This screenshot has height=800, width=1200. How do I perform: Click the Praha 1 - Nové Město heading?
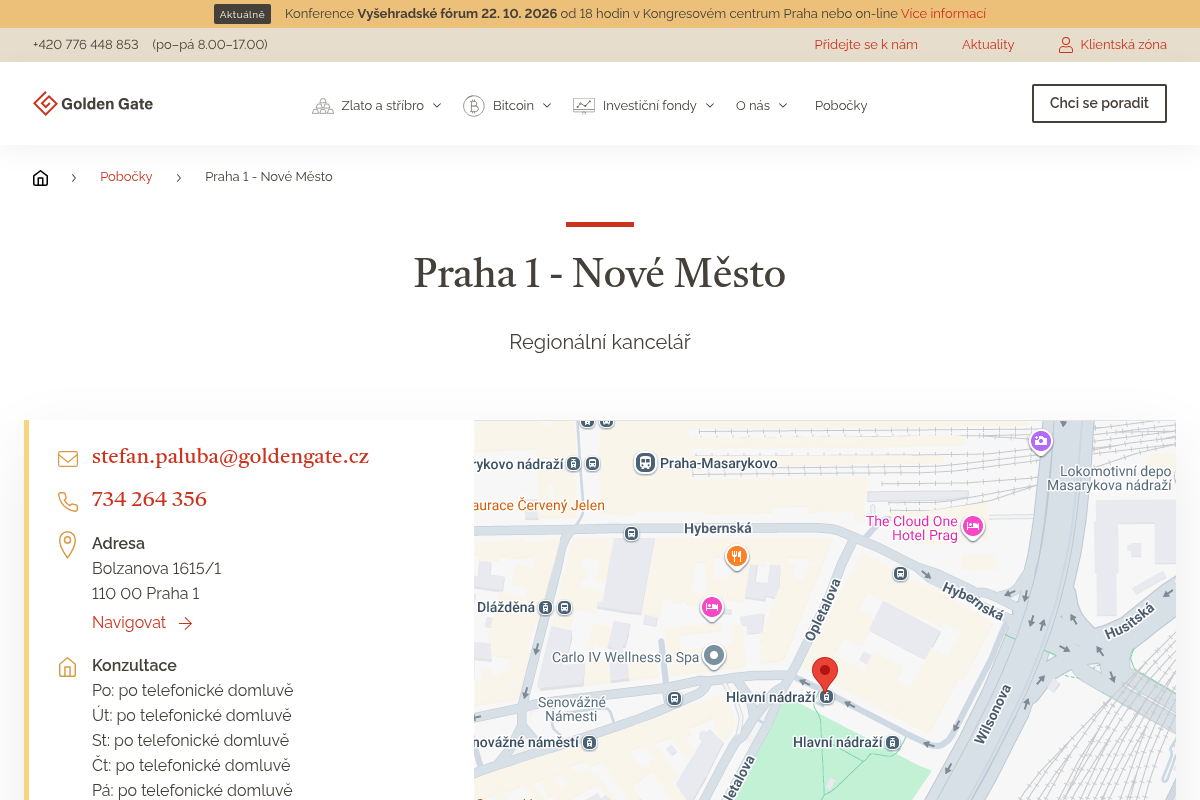(600, 273)
